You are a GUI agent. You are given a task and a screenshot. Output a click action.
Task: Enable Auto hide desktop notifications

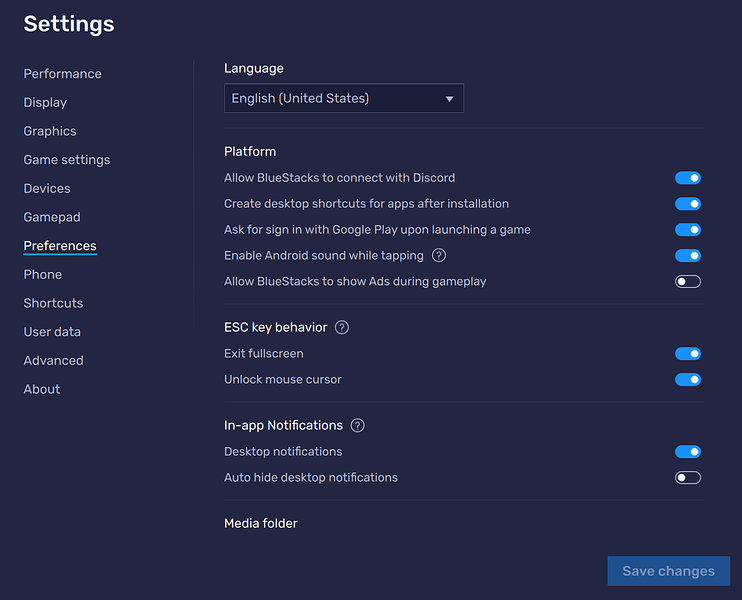(688, 478)
